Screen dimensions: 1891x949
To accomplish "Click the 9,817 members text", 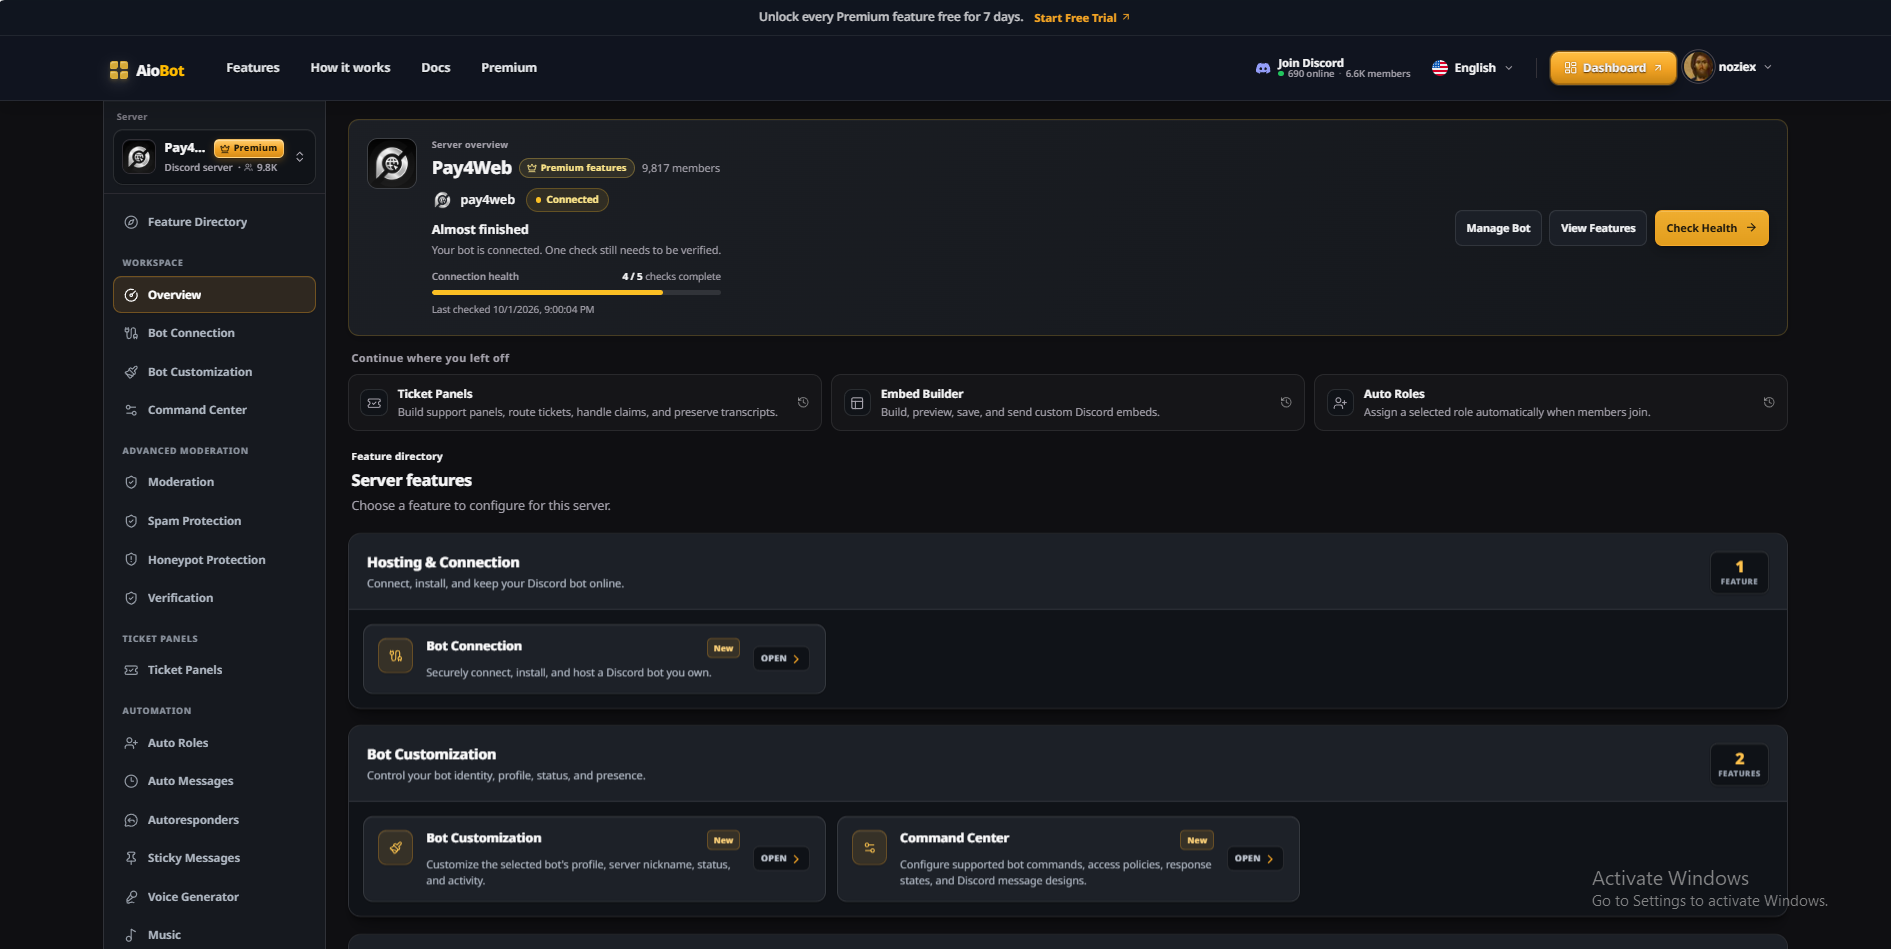I will (681, 168).
